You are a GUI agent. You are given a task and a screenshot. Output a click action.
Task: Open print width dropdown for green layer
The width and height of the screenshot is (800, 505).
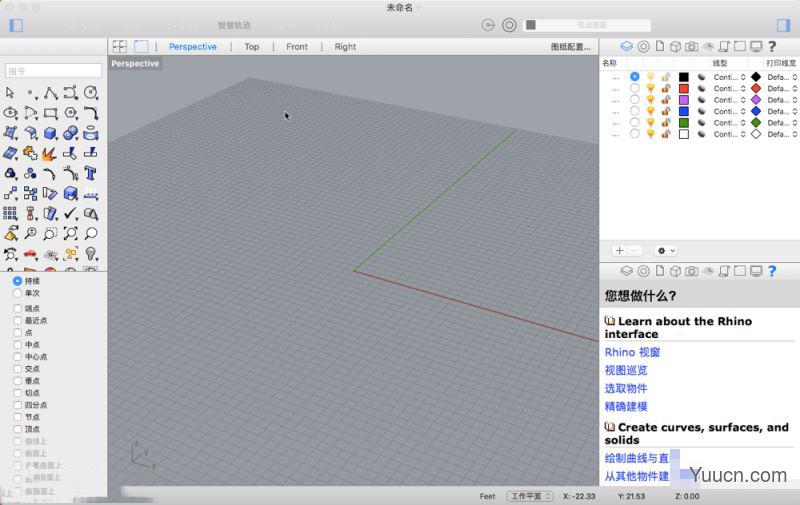[x=782, y=122]
